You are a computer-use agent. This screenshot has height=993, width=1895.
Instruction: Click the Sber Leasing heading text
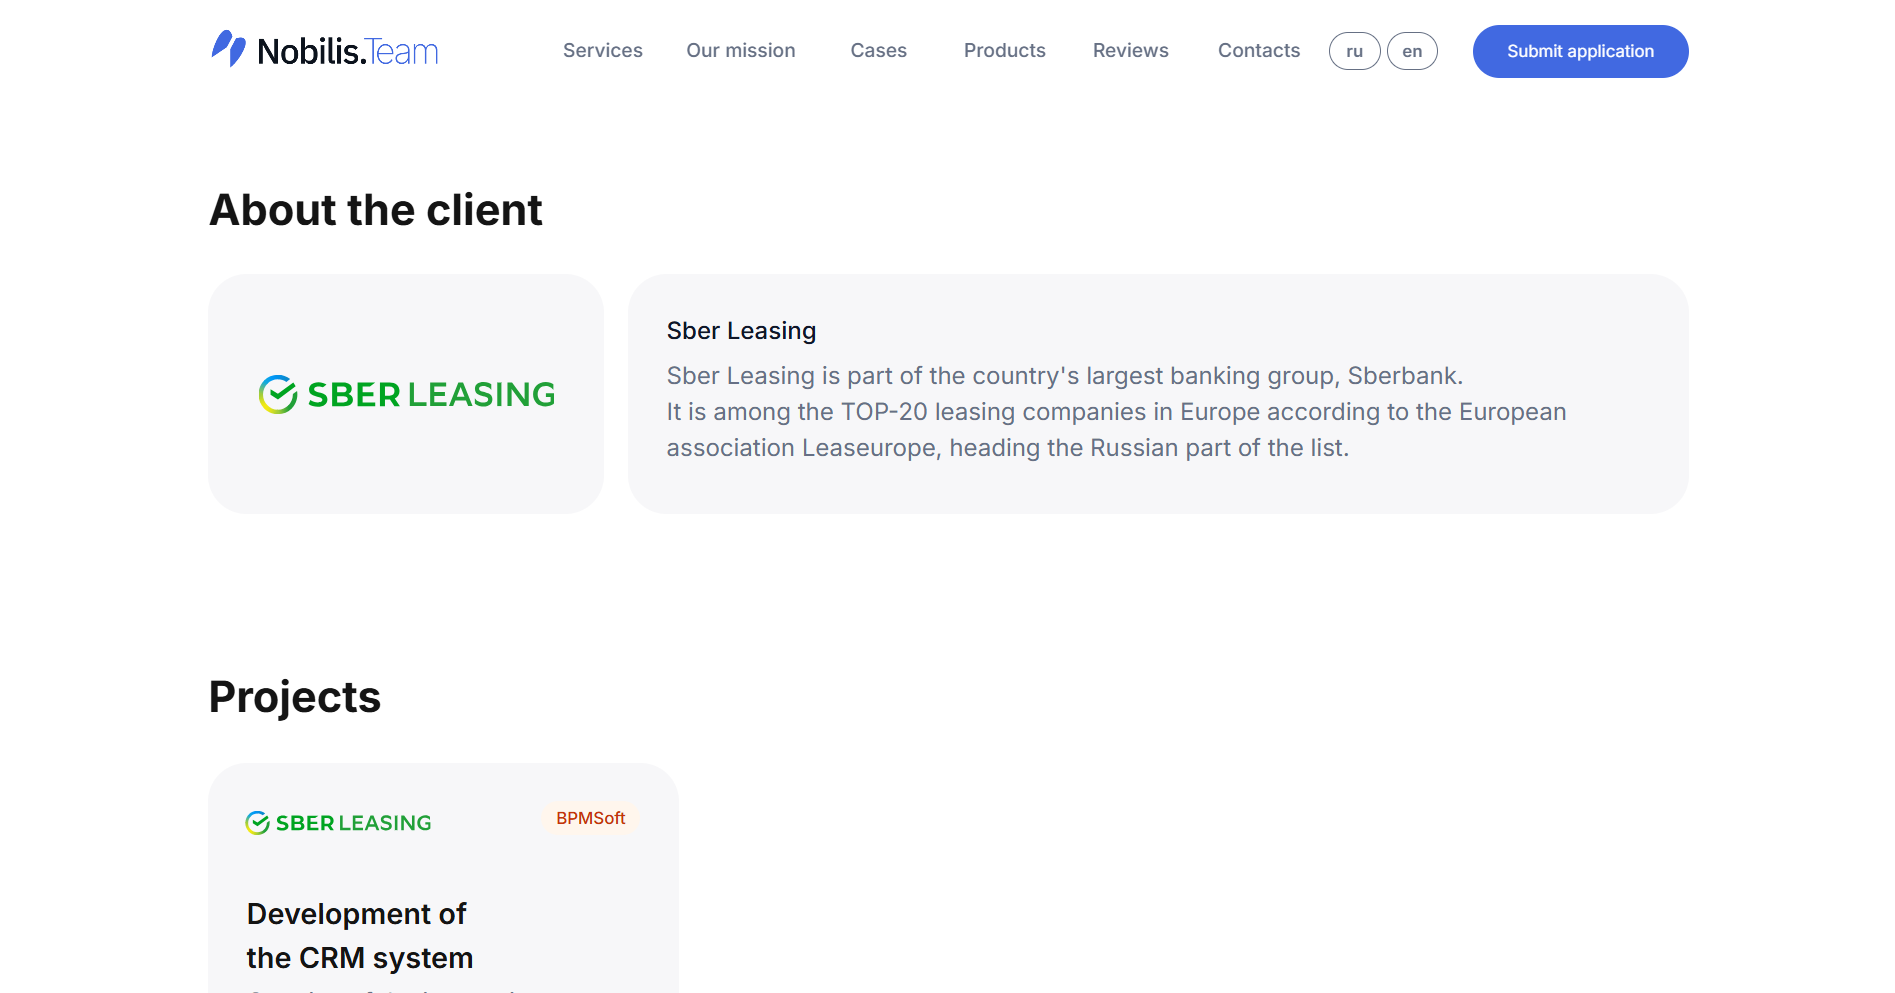point(741,330)
